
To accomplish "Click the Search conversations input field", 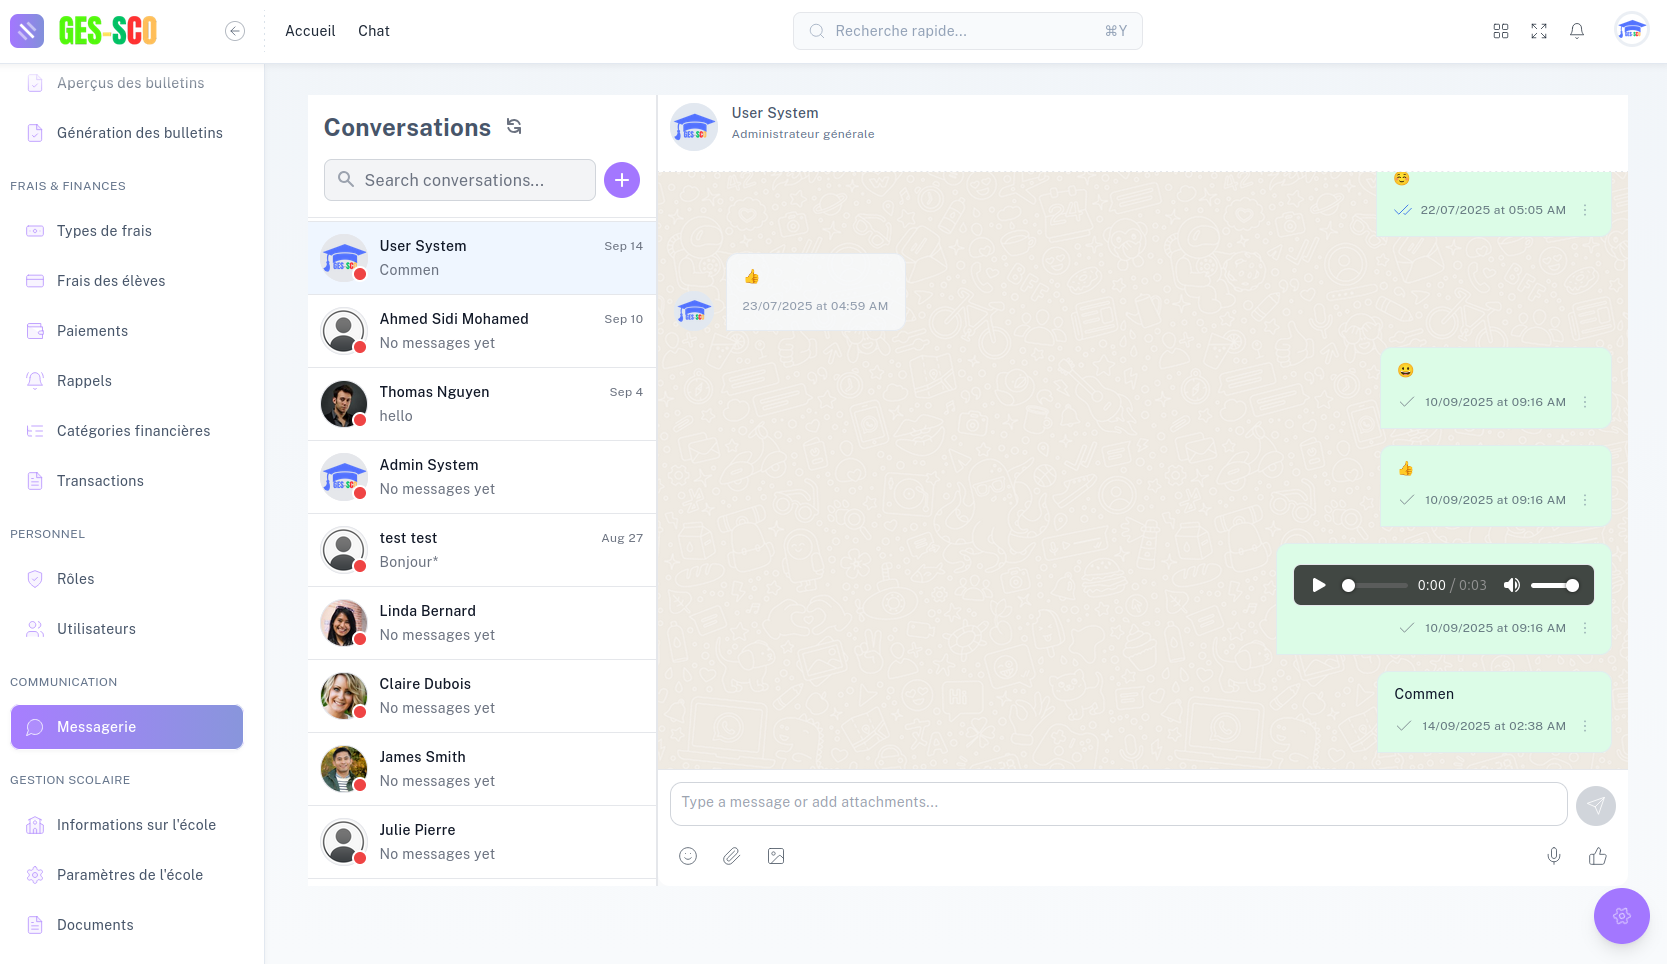I will pos(458,180).
